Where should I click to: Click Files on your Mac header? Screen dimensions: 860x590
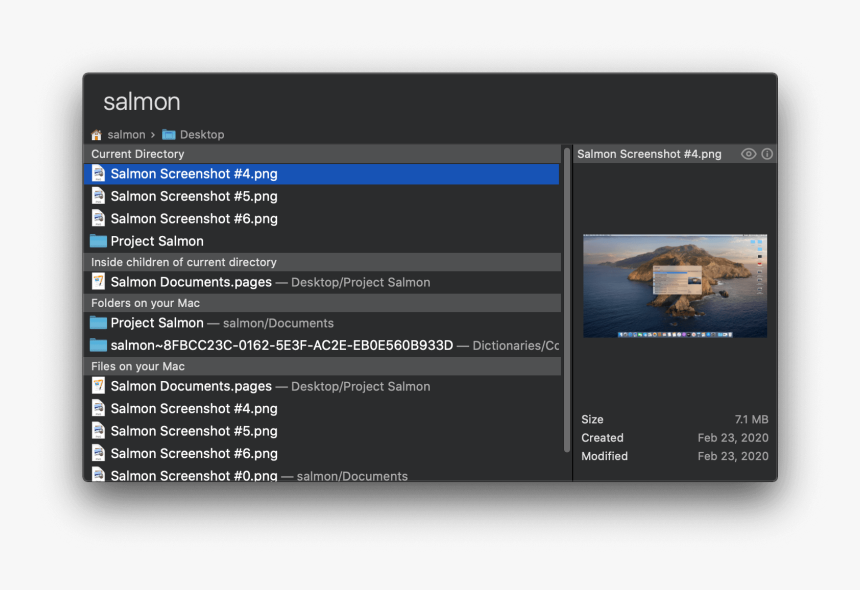(322, 366)
